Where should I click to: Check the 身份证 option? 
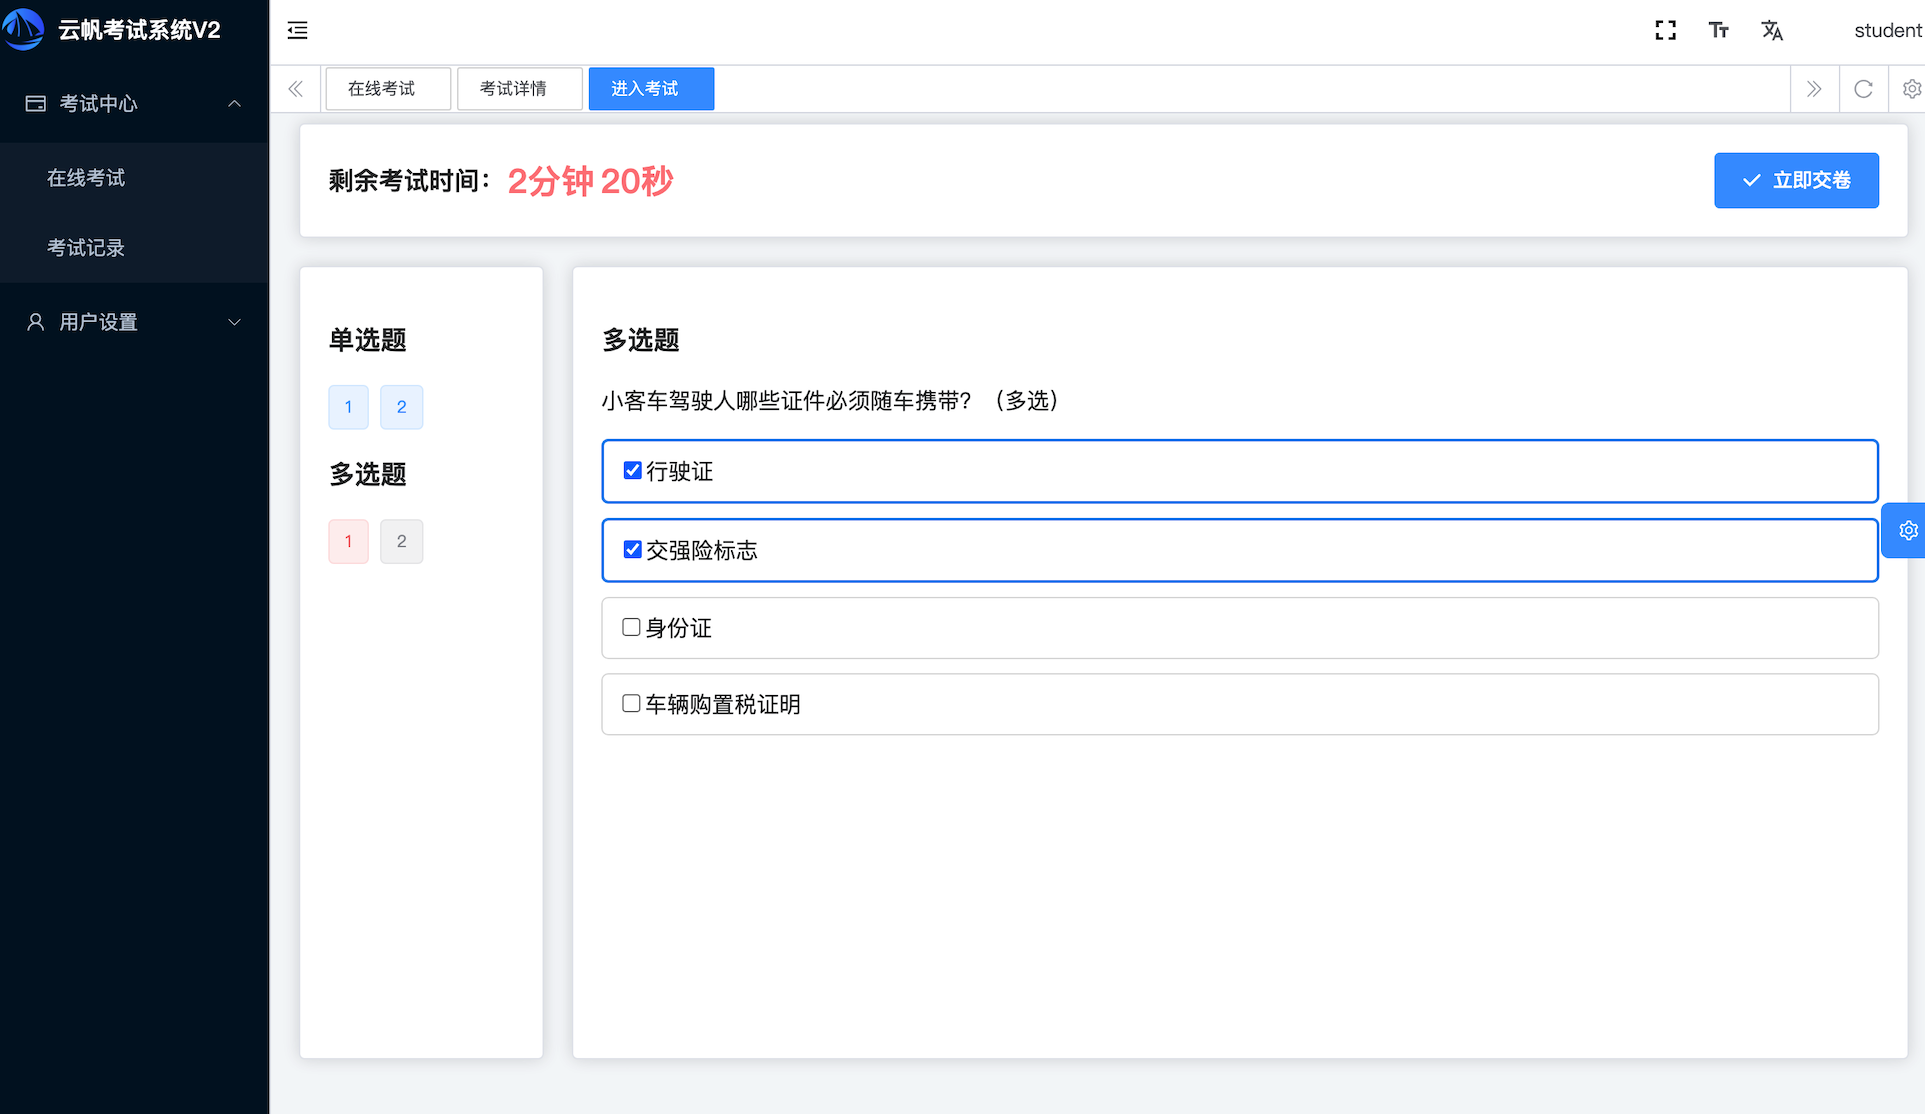[x=630, y=626]
